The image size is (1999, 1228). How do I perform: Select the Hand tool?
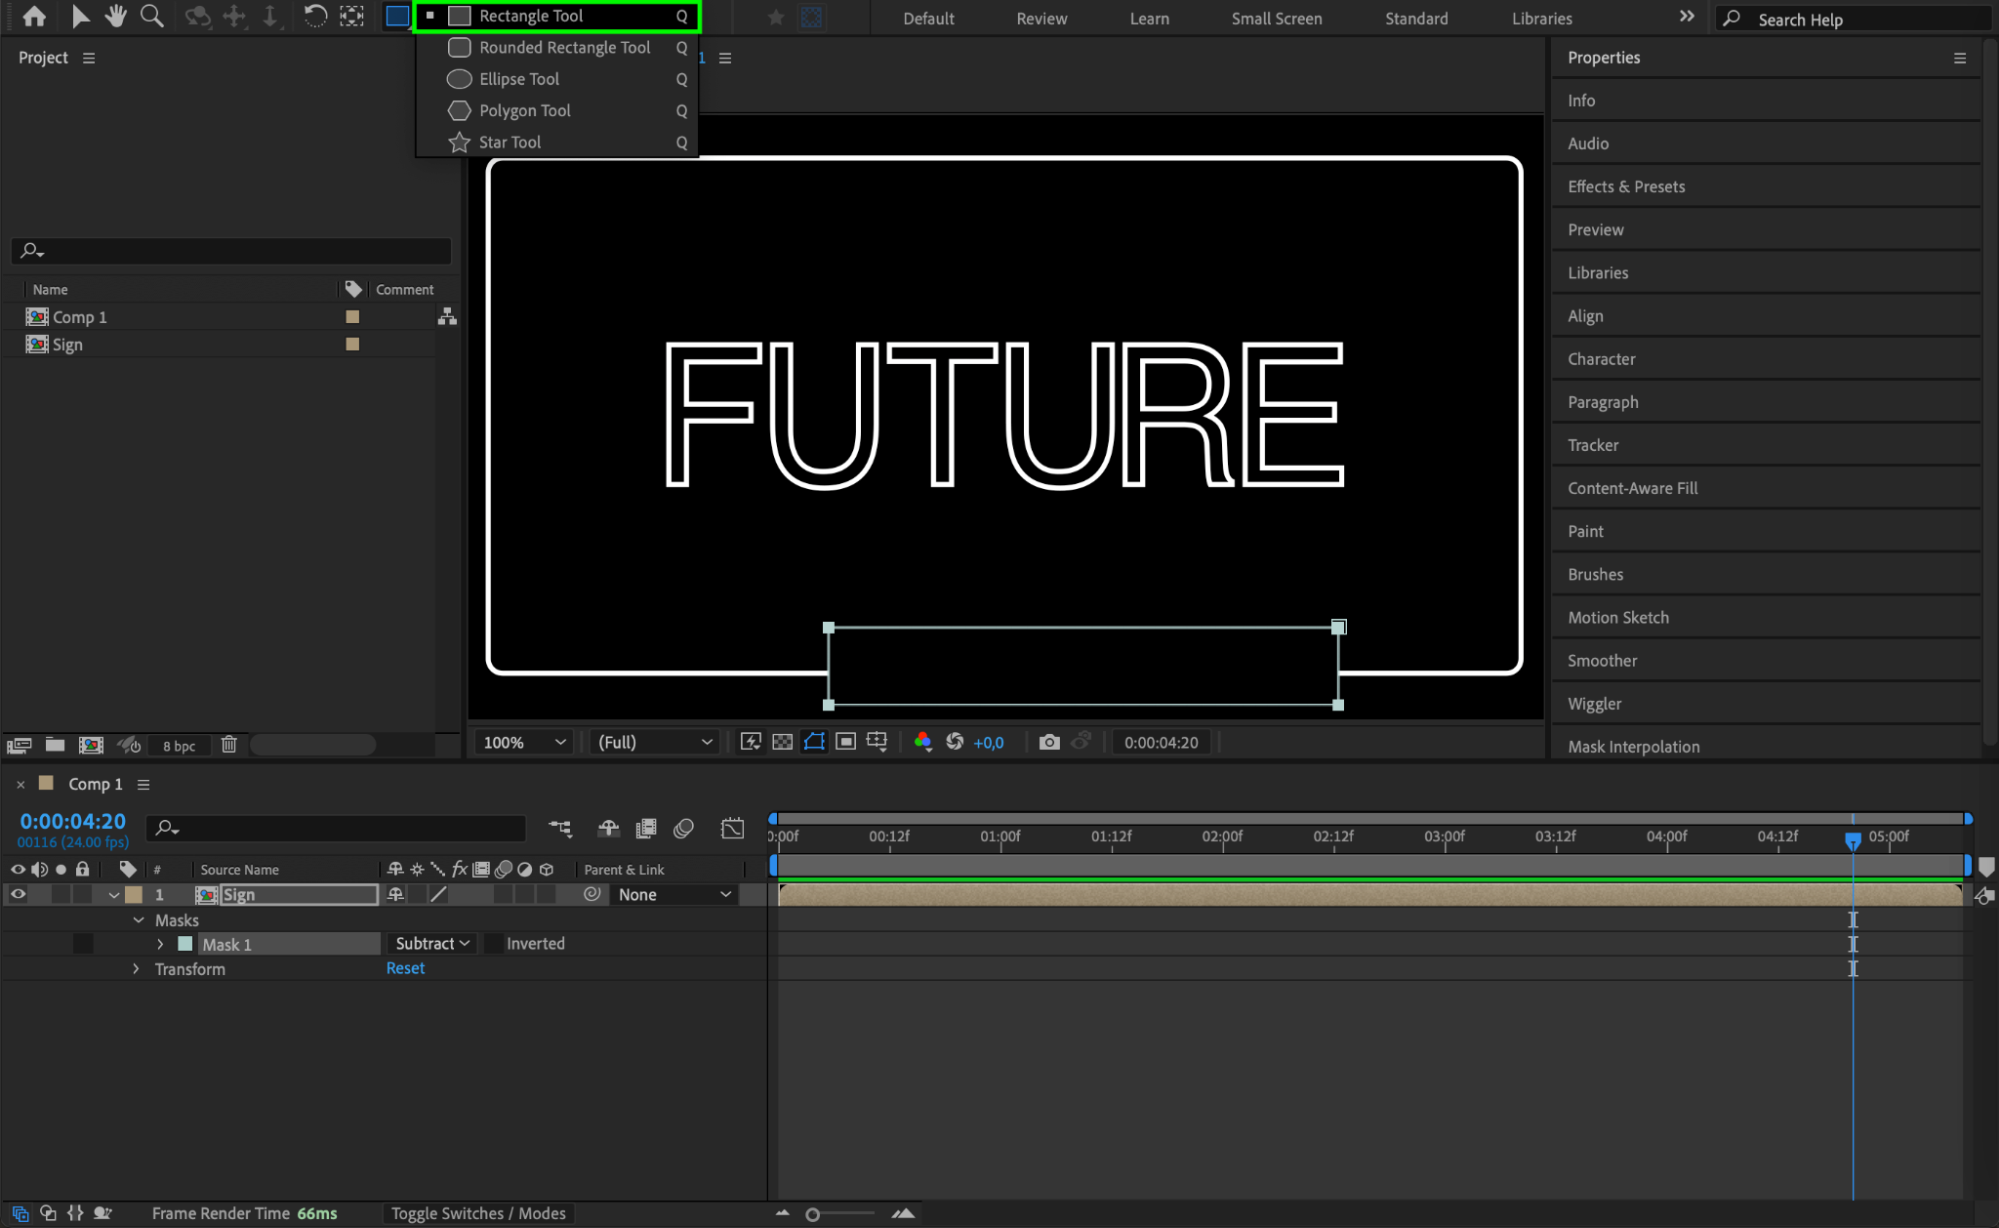[x=116, y=16]
